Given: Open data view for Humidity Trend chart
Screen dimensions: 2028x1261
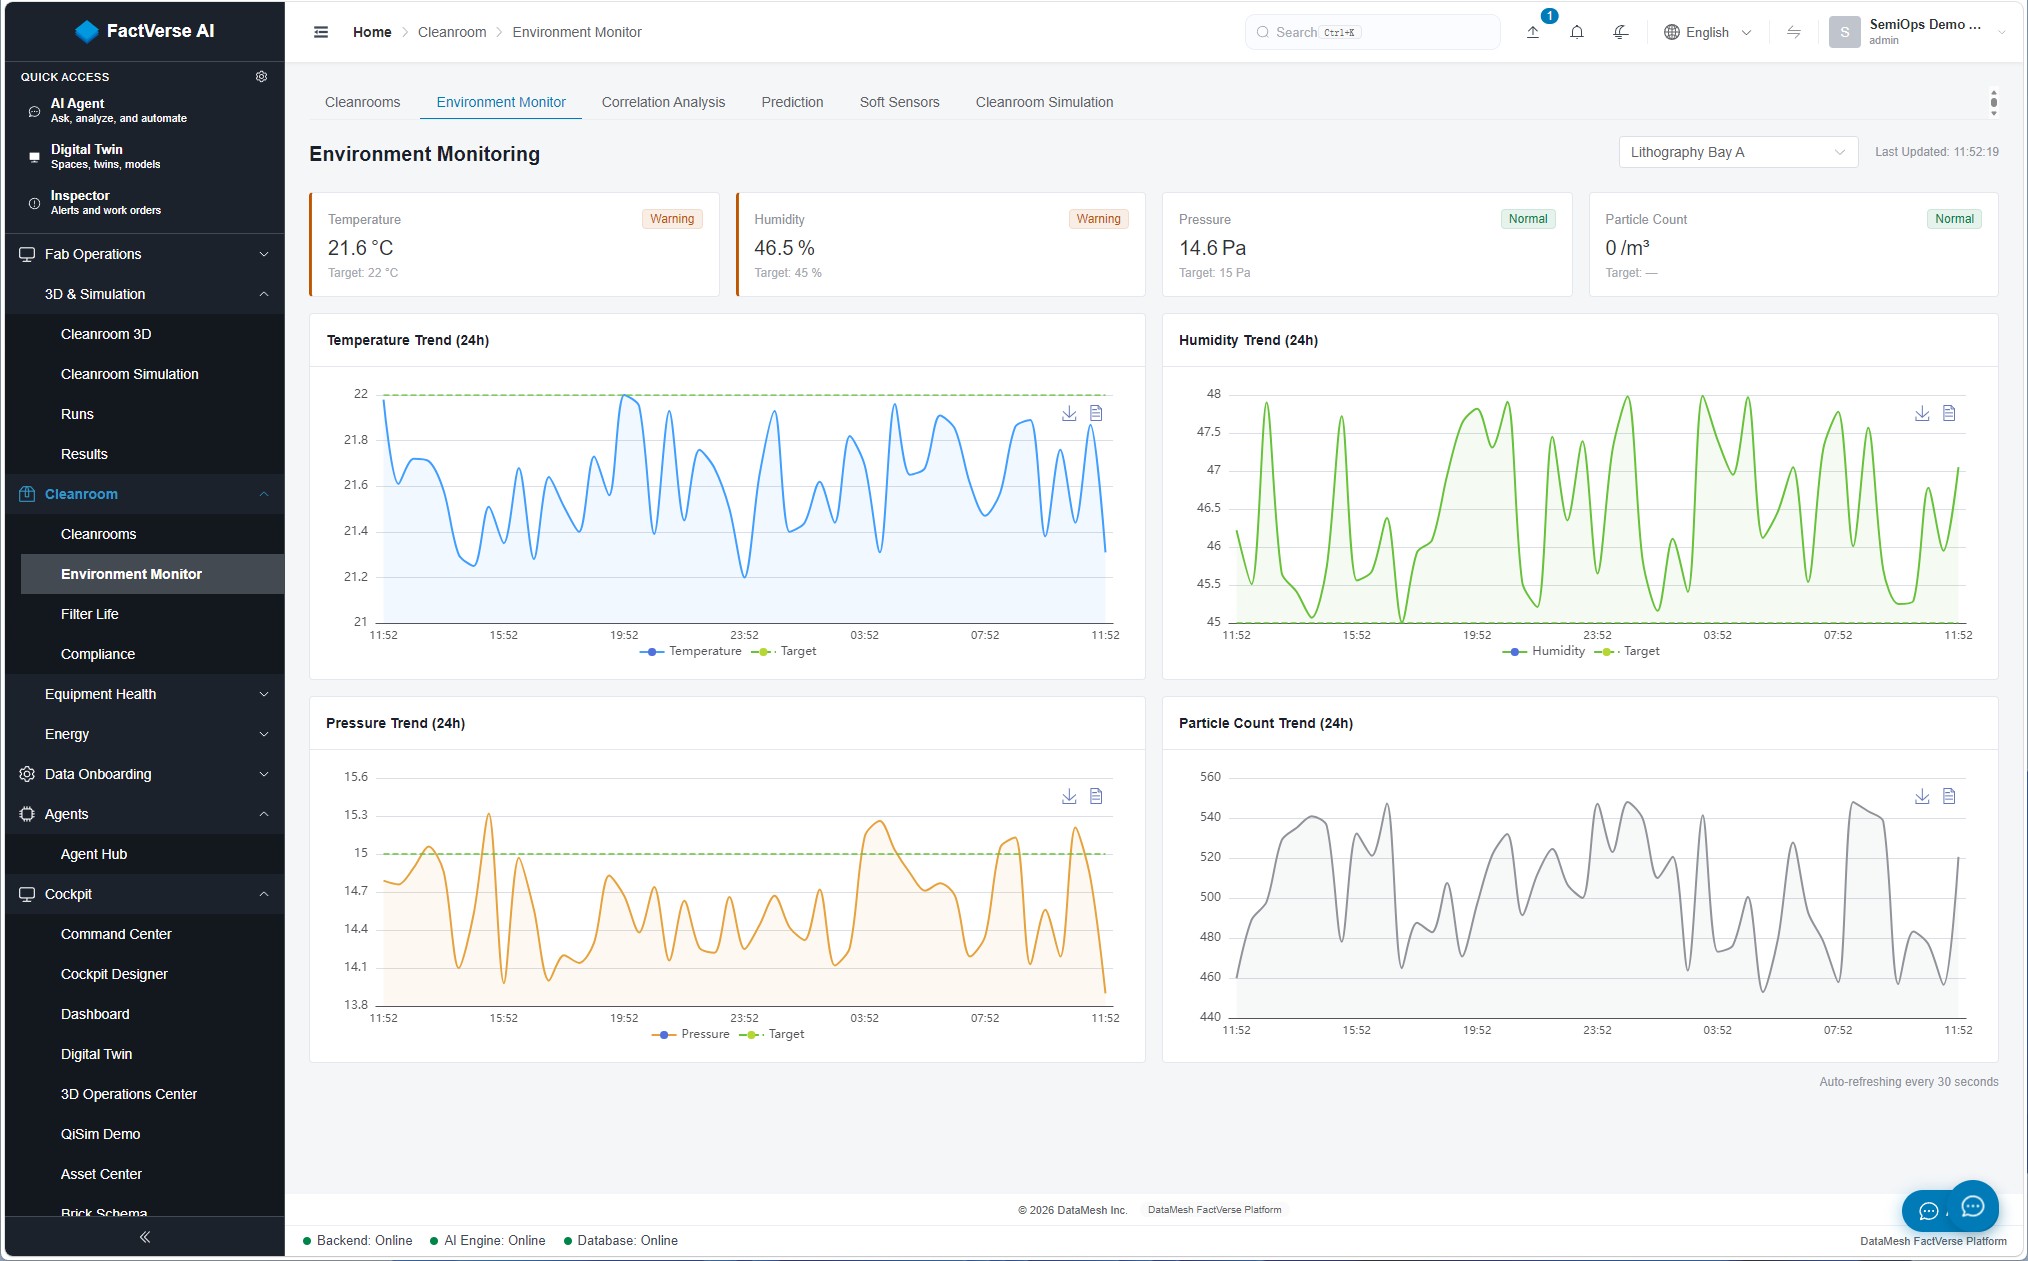Looking at the screenshot, I should pyautogui.click(x=1949, y=413).
